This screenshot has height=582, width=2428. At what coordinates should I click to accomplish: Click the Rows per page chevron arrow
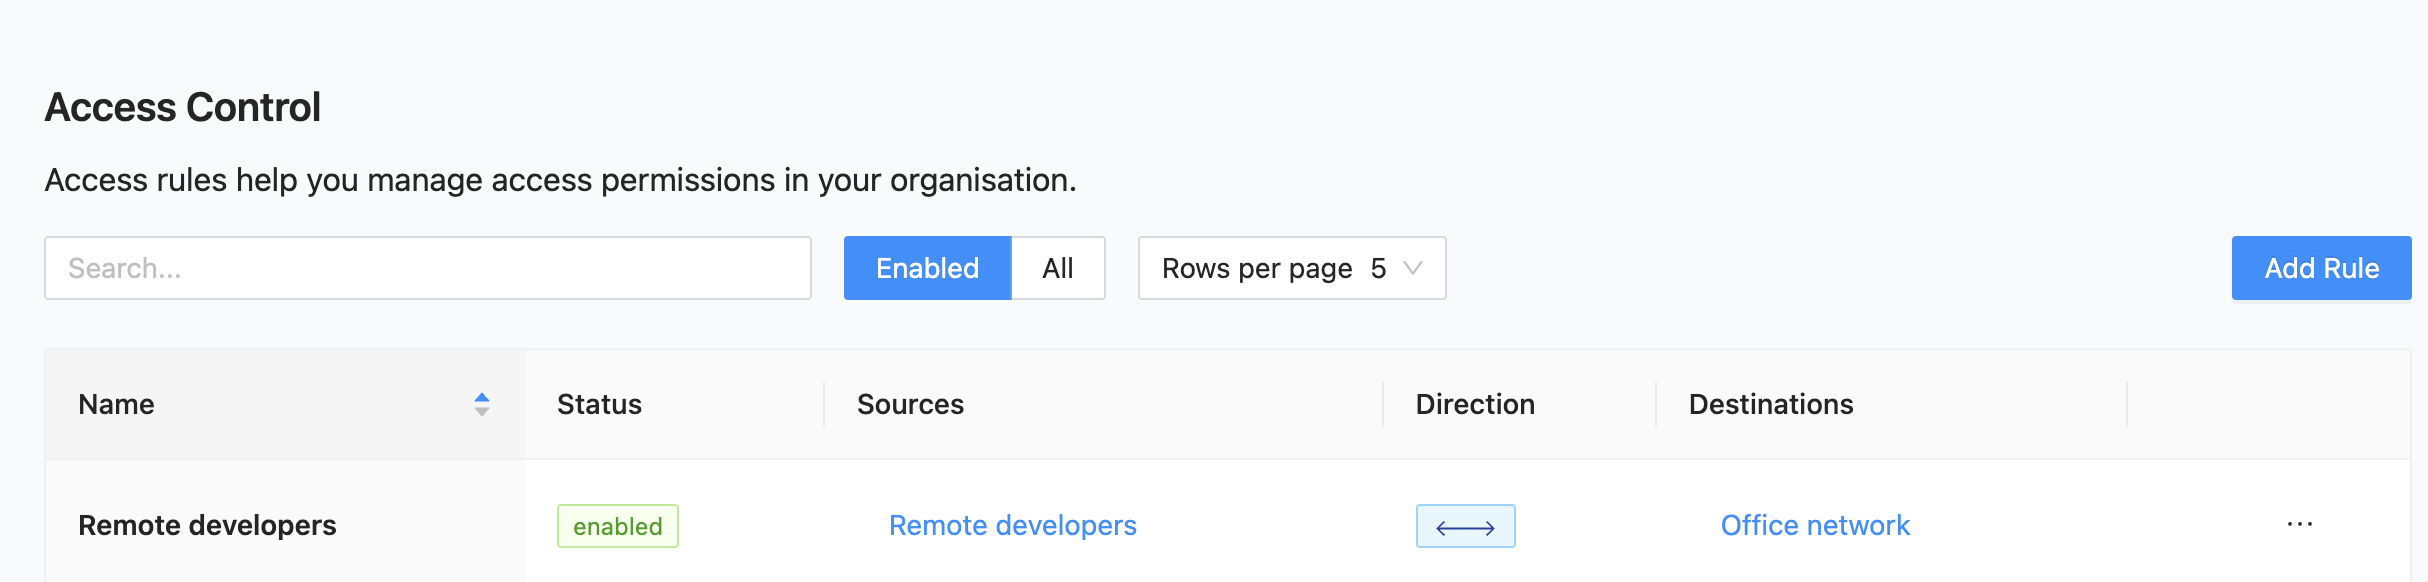[x=1413, y=268]
